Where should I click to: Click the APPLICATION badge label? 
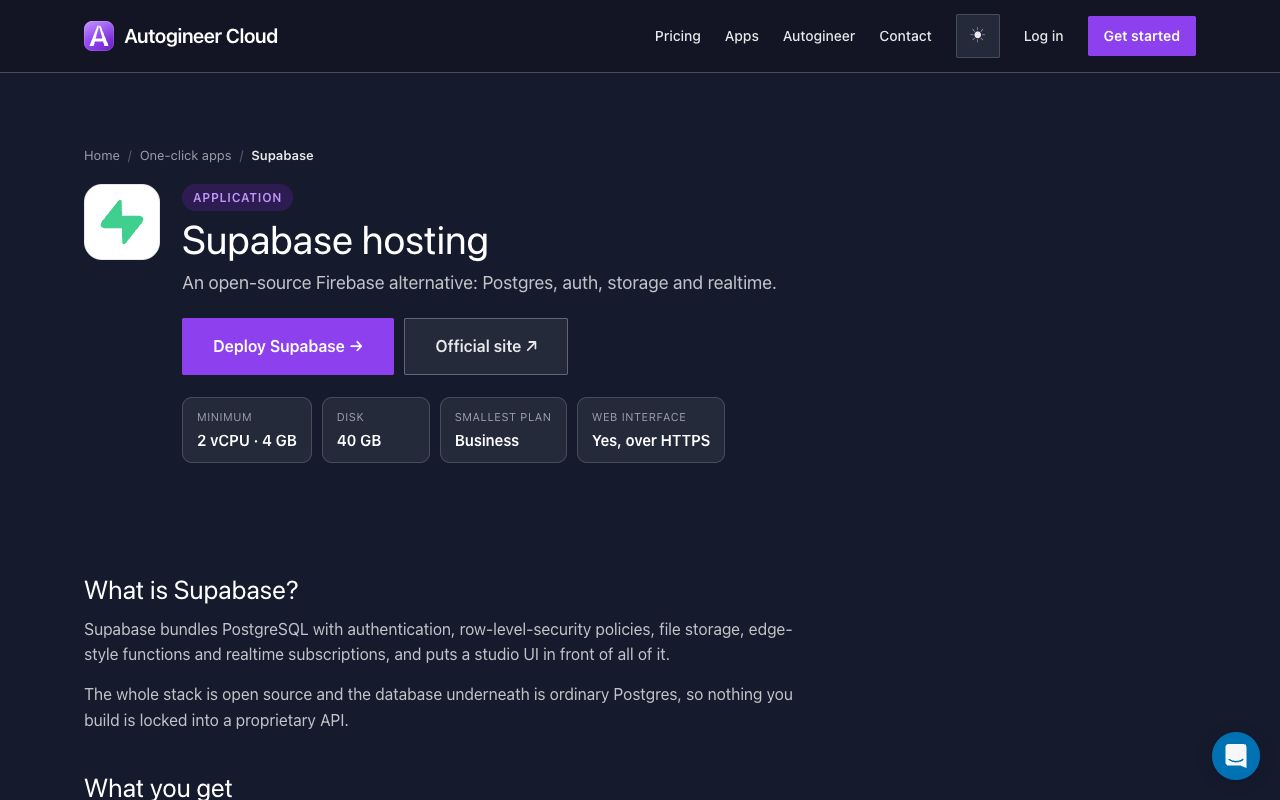click(237, 198)
